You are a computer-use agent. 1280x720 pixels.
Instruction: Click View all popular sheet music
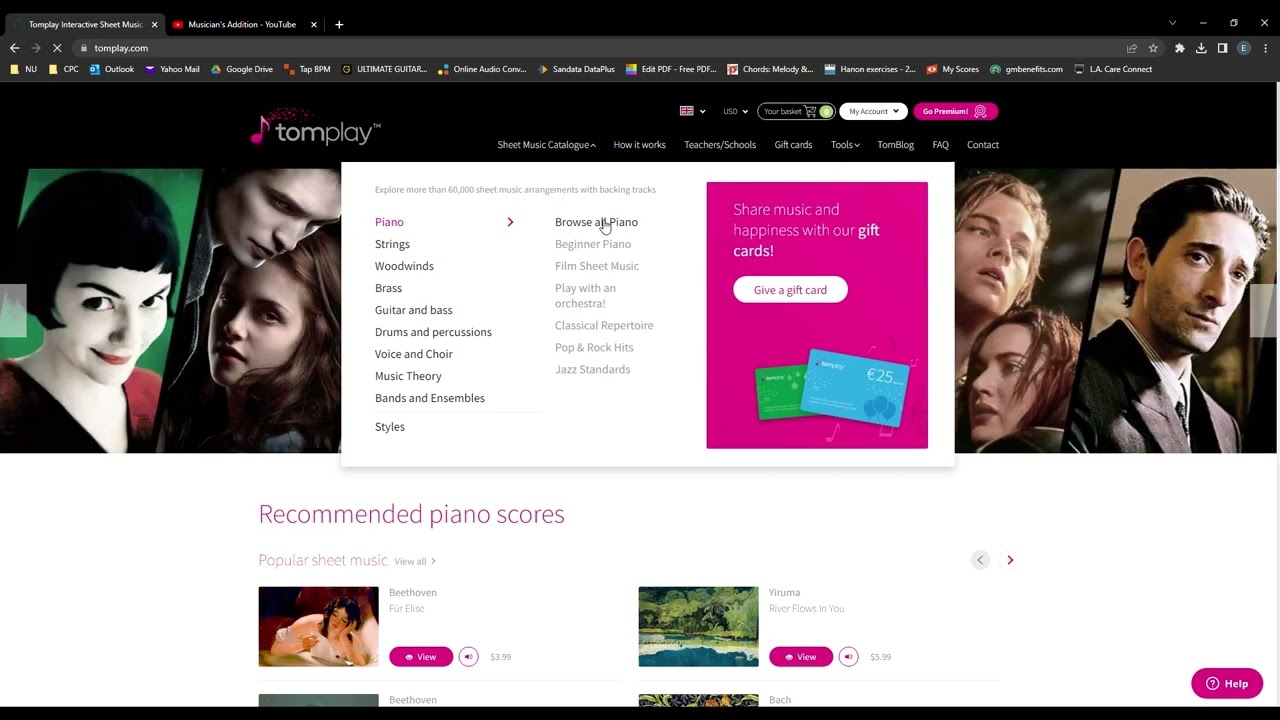(415, 562)
